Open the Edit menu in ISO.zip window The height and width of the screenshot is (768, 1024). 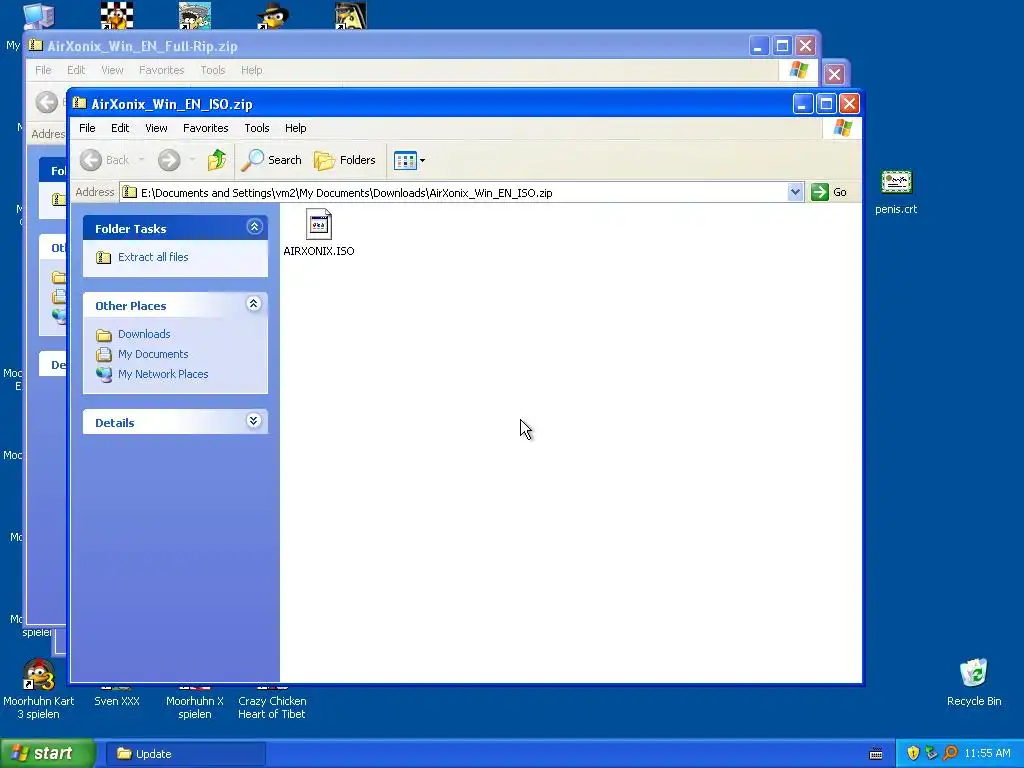click(120, 128)
